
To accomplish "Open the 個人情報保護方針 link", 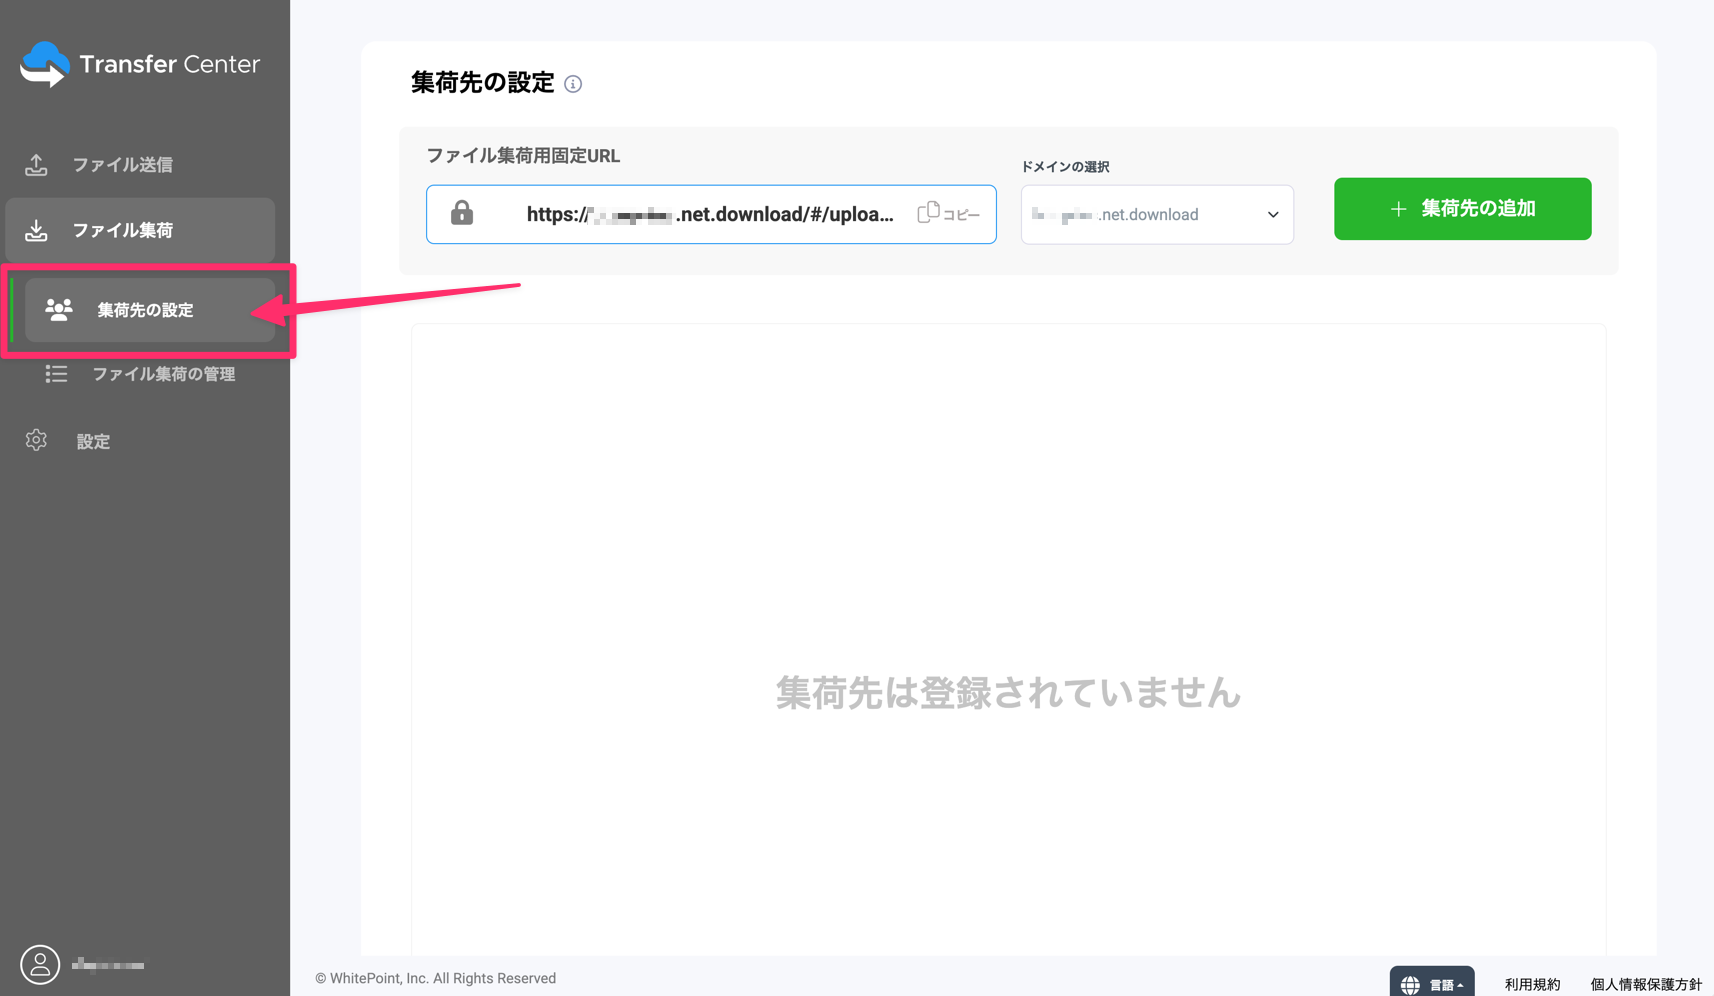I will point(1644,983).
